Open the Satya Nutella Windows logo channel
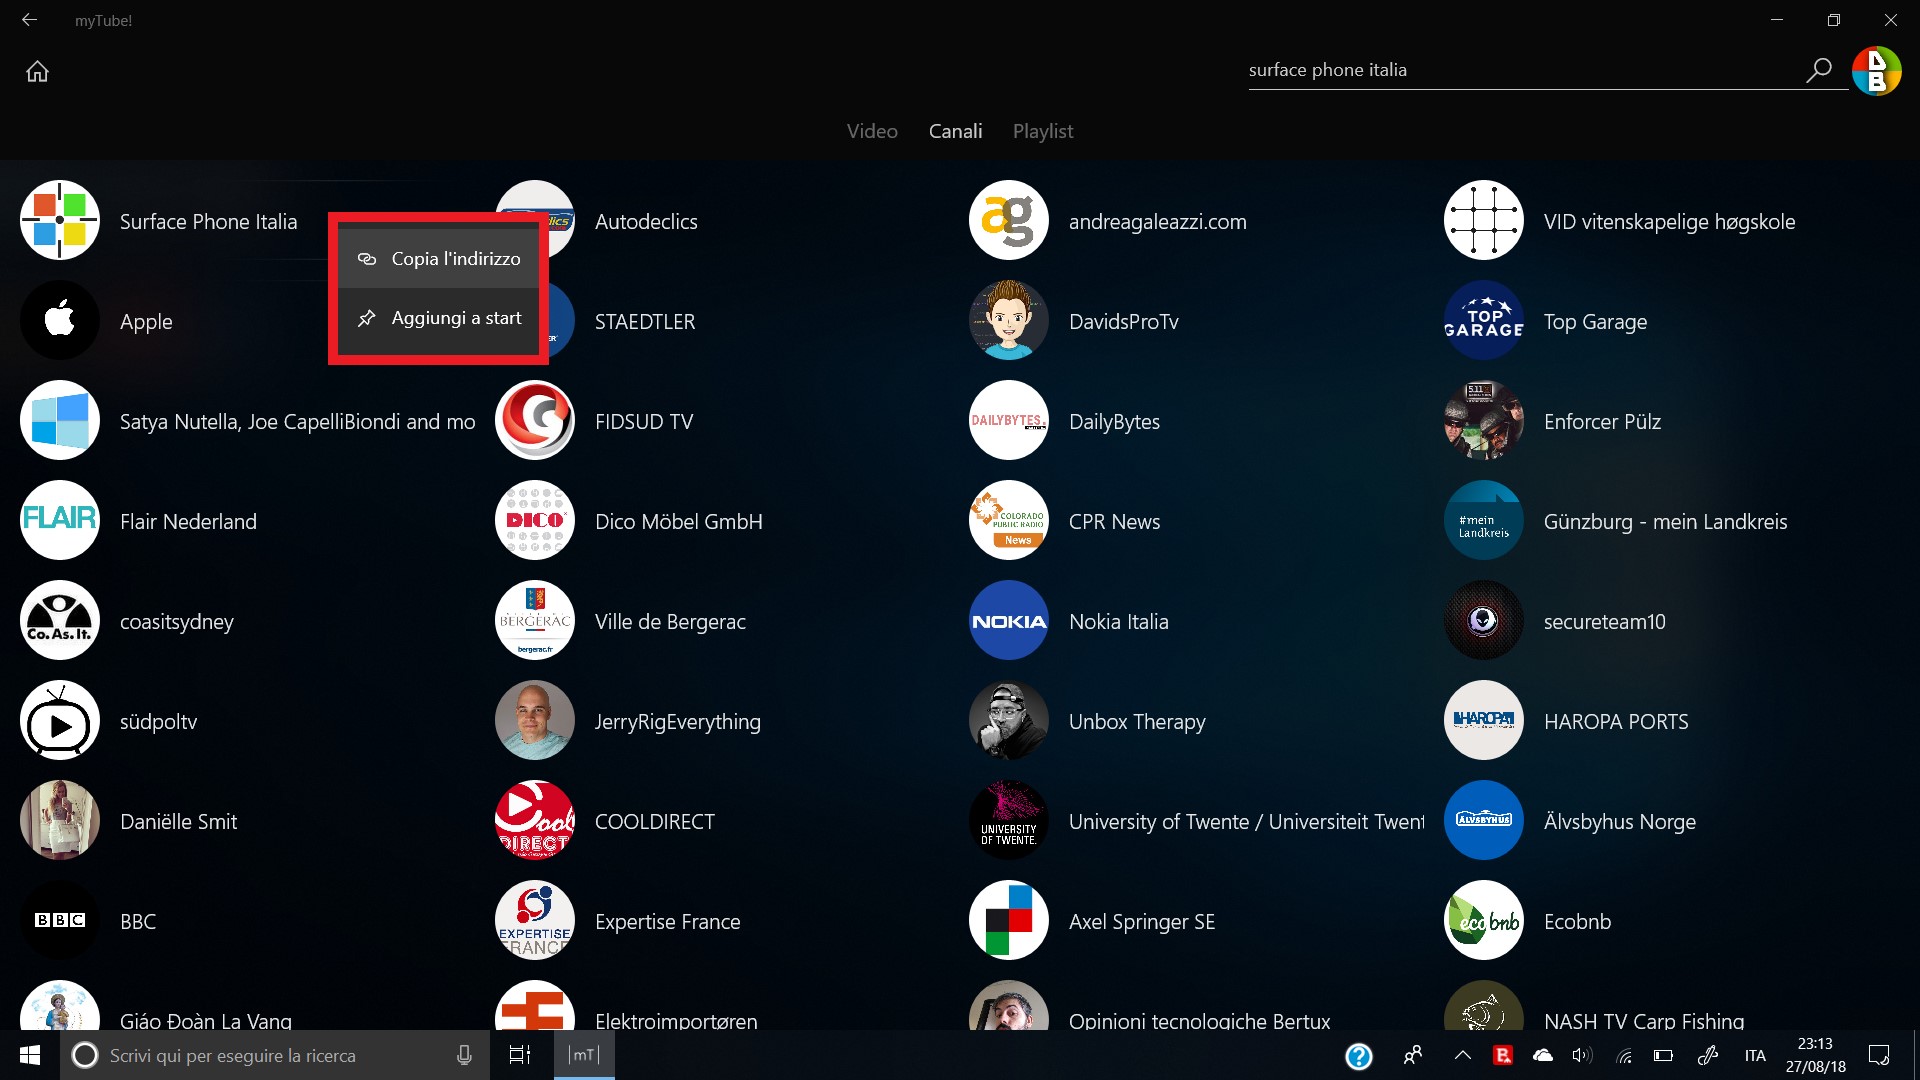Viewport: 1920px width, 1080px height. [60, 420]
